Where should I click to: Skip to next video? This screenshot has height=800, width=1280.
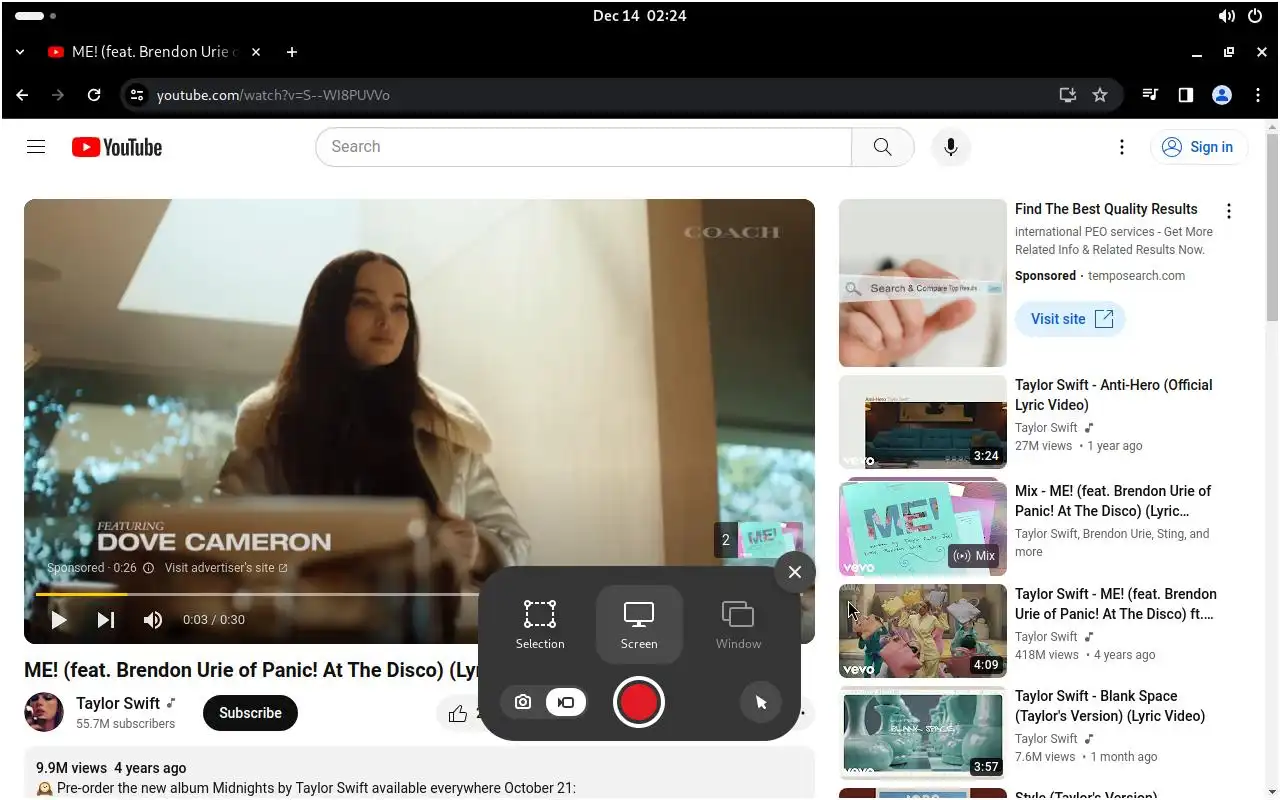coord(106,620)
